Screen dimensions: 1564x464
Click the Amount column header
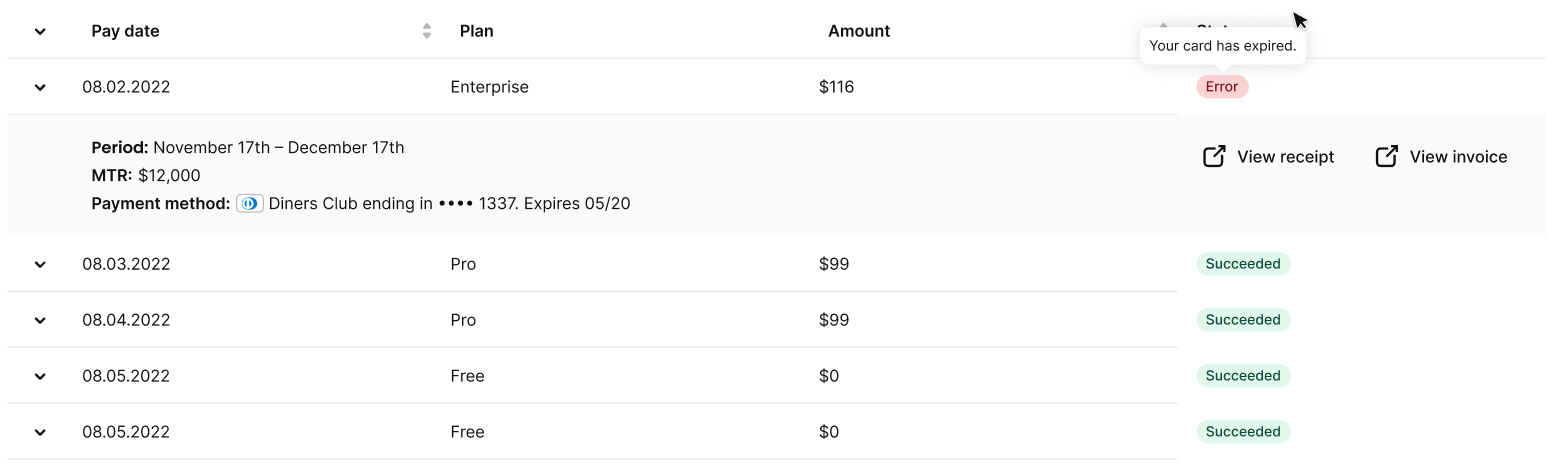(x=859, y=31)
